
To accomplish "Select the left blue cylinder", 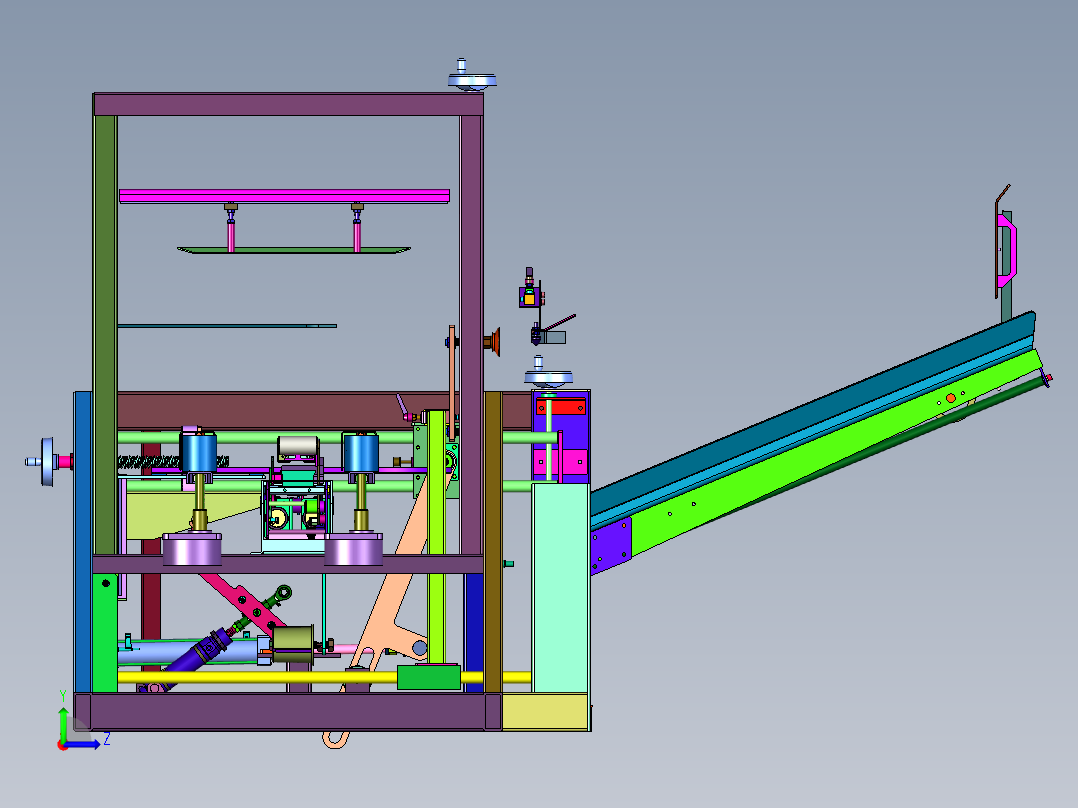I will [199, 452].
